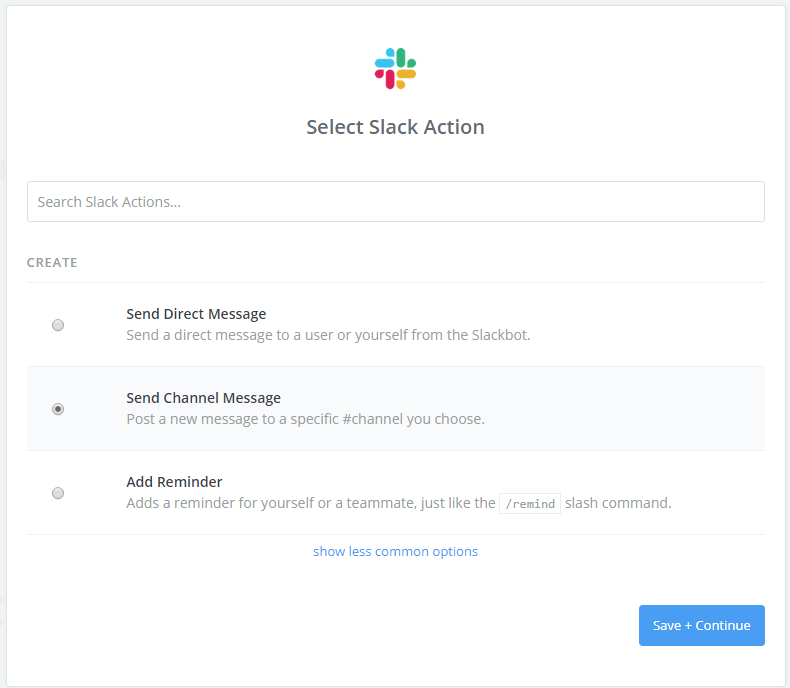This screenshot has height=688, width=790.
Task: Click the red segment of Slack logo
Action: pyautogui.click(x=385, y=79)
